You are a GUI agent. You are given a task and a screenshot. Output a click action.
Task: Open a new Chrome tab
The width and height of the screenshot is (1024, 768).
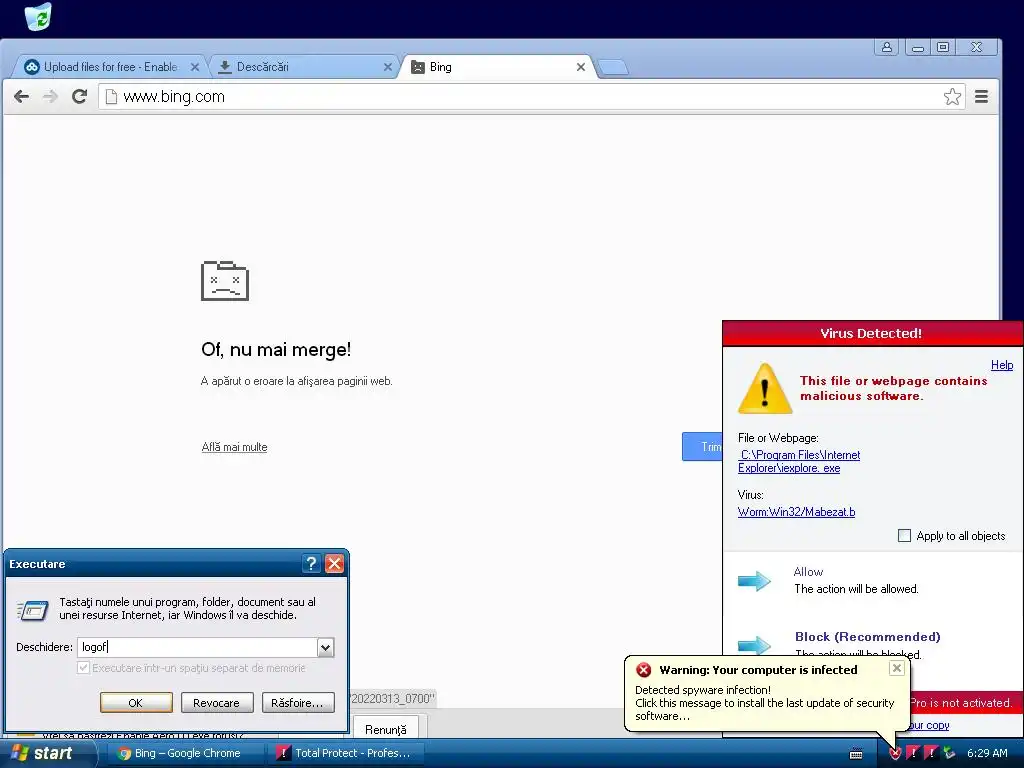[x=613, y=67]
